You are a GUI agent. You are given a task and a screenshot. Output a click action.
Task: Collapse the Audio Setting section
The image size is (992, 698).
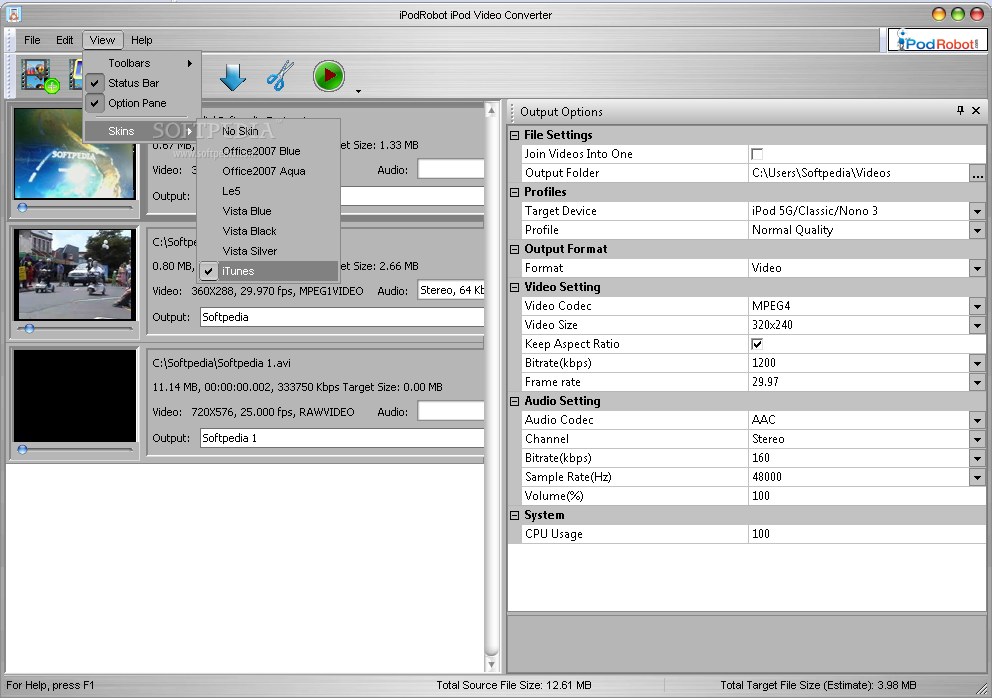pyautogui.click(x=514, y=401)
